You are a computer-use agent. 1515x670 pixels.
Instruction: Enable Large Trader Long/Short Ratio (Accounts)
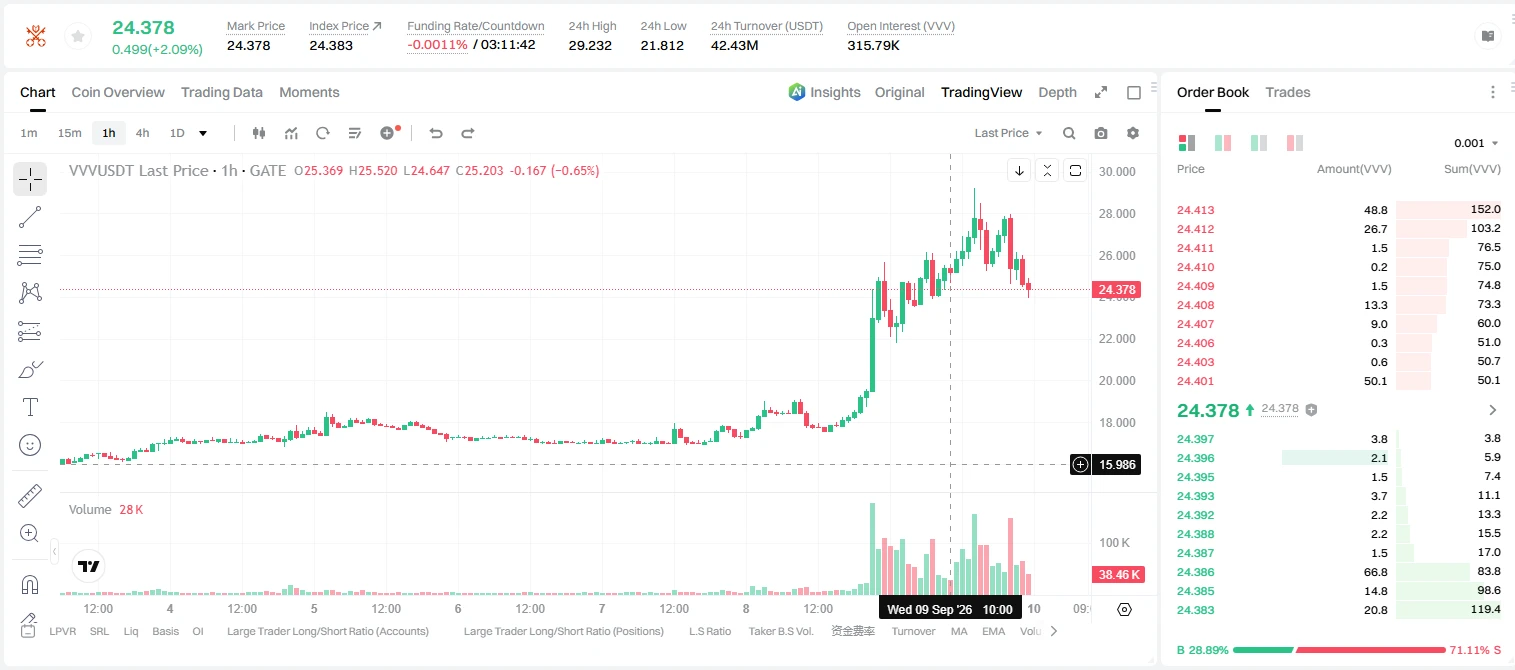(328, 631)
